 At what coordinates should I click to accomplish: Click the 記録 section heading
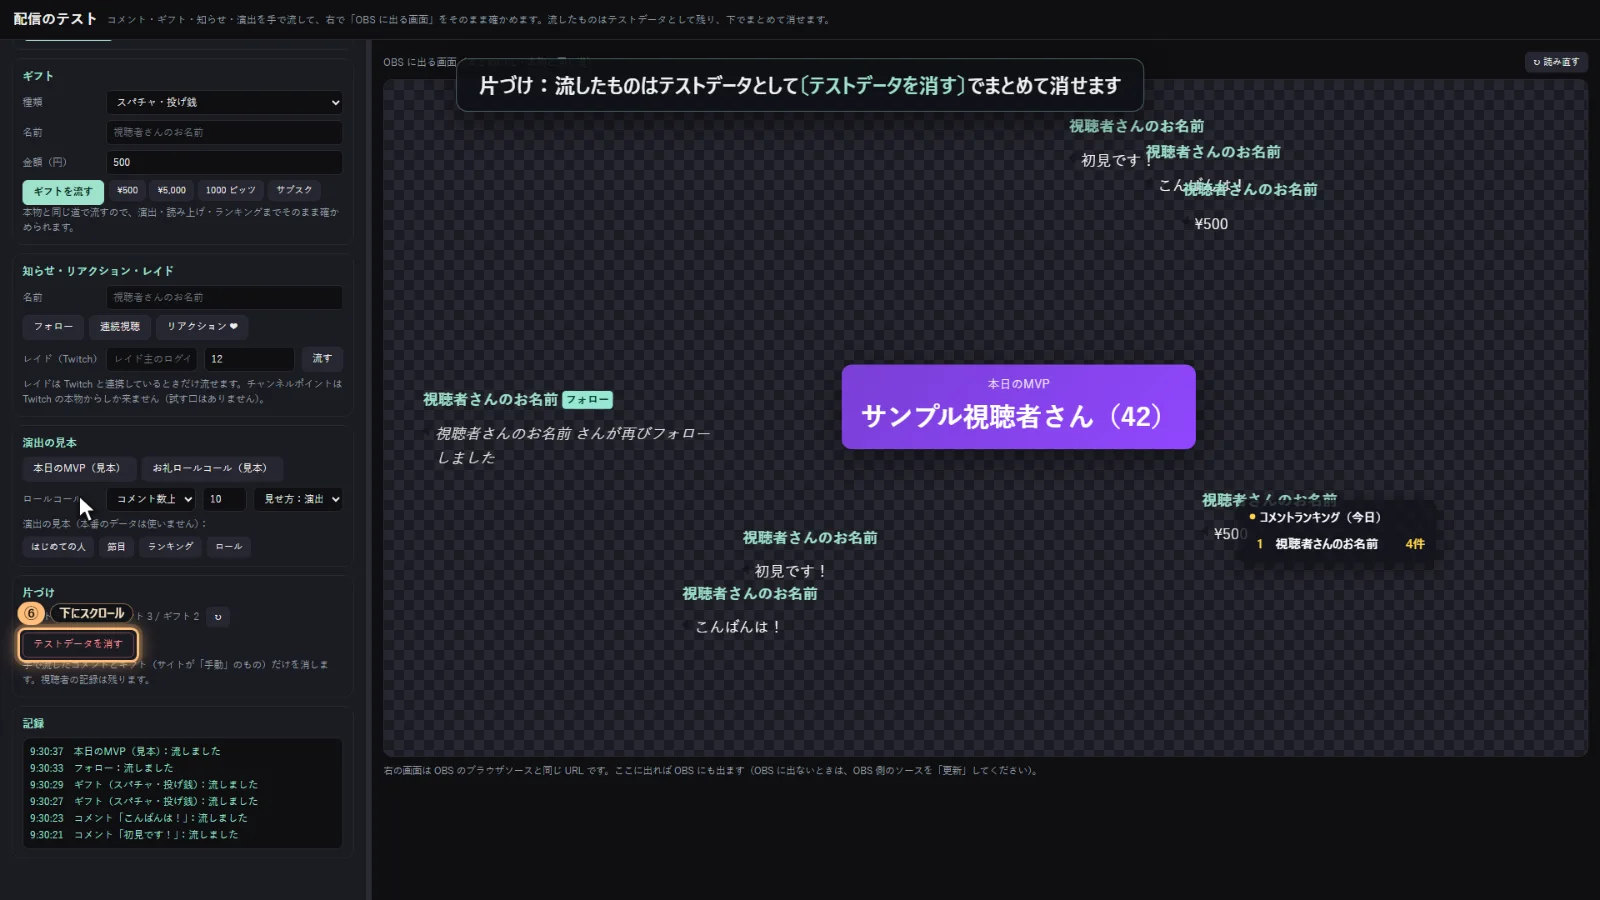click(x=34, y=723)
